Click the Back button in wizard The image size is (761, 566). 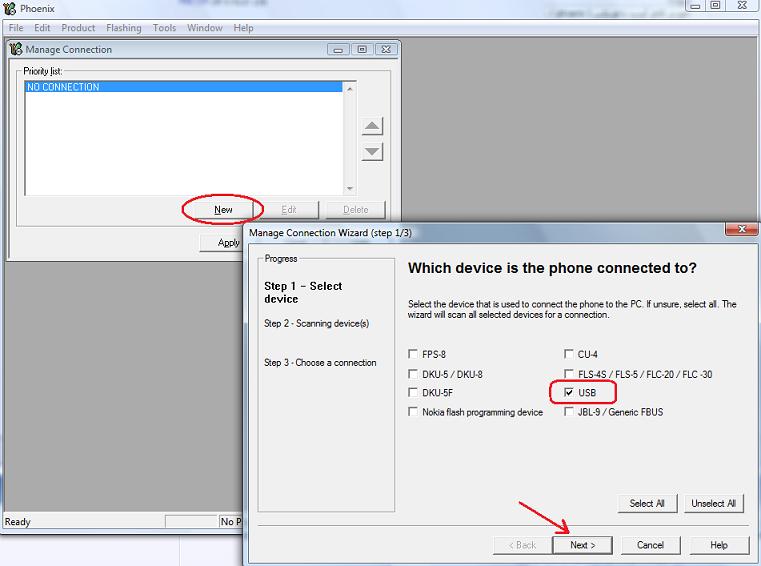522,545
